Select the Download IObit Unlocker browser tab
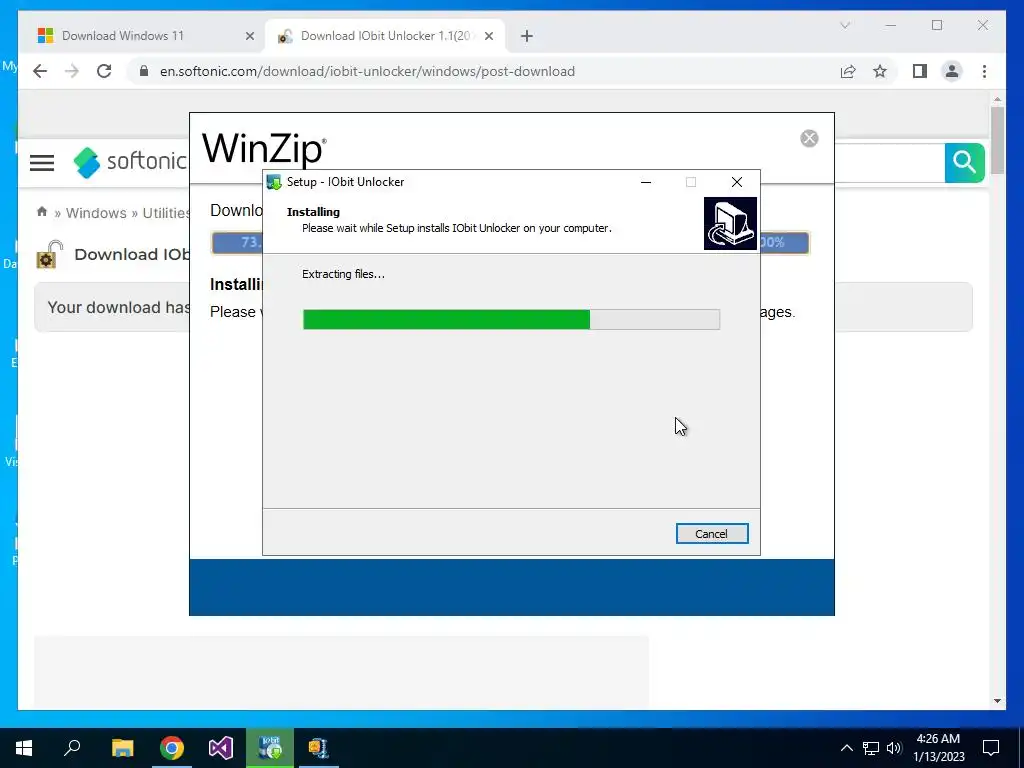Screen dimensions: 1024x768 pos(385,36)
